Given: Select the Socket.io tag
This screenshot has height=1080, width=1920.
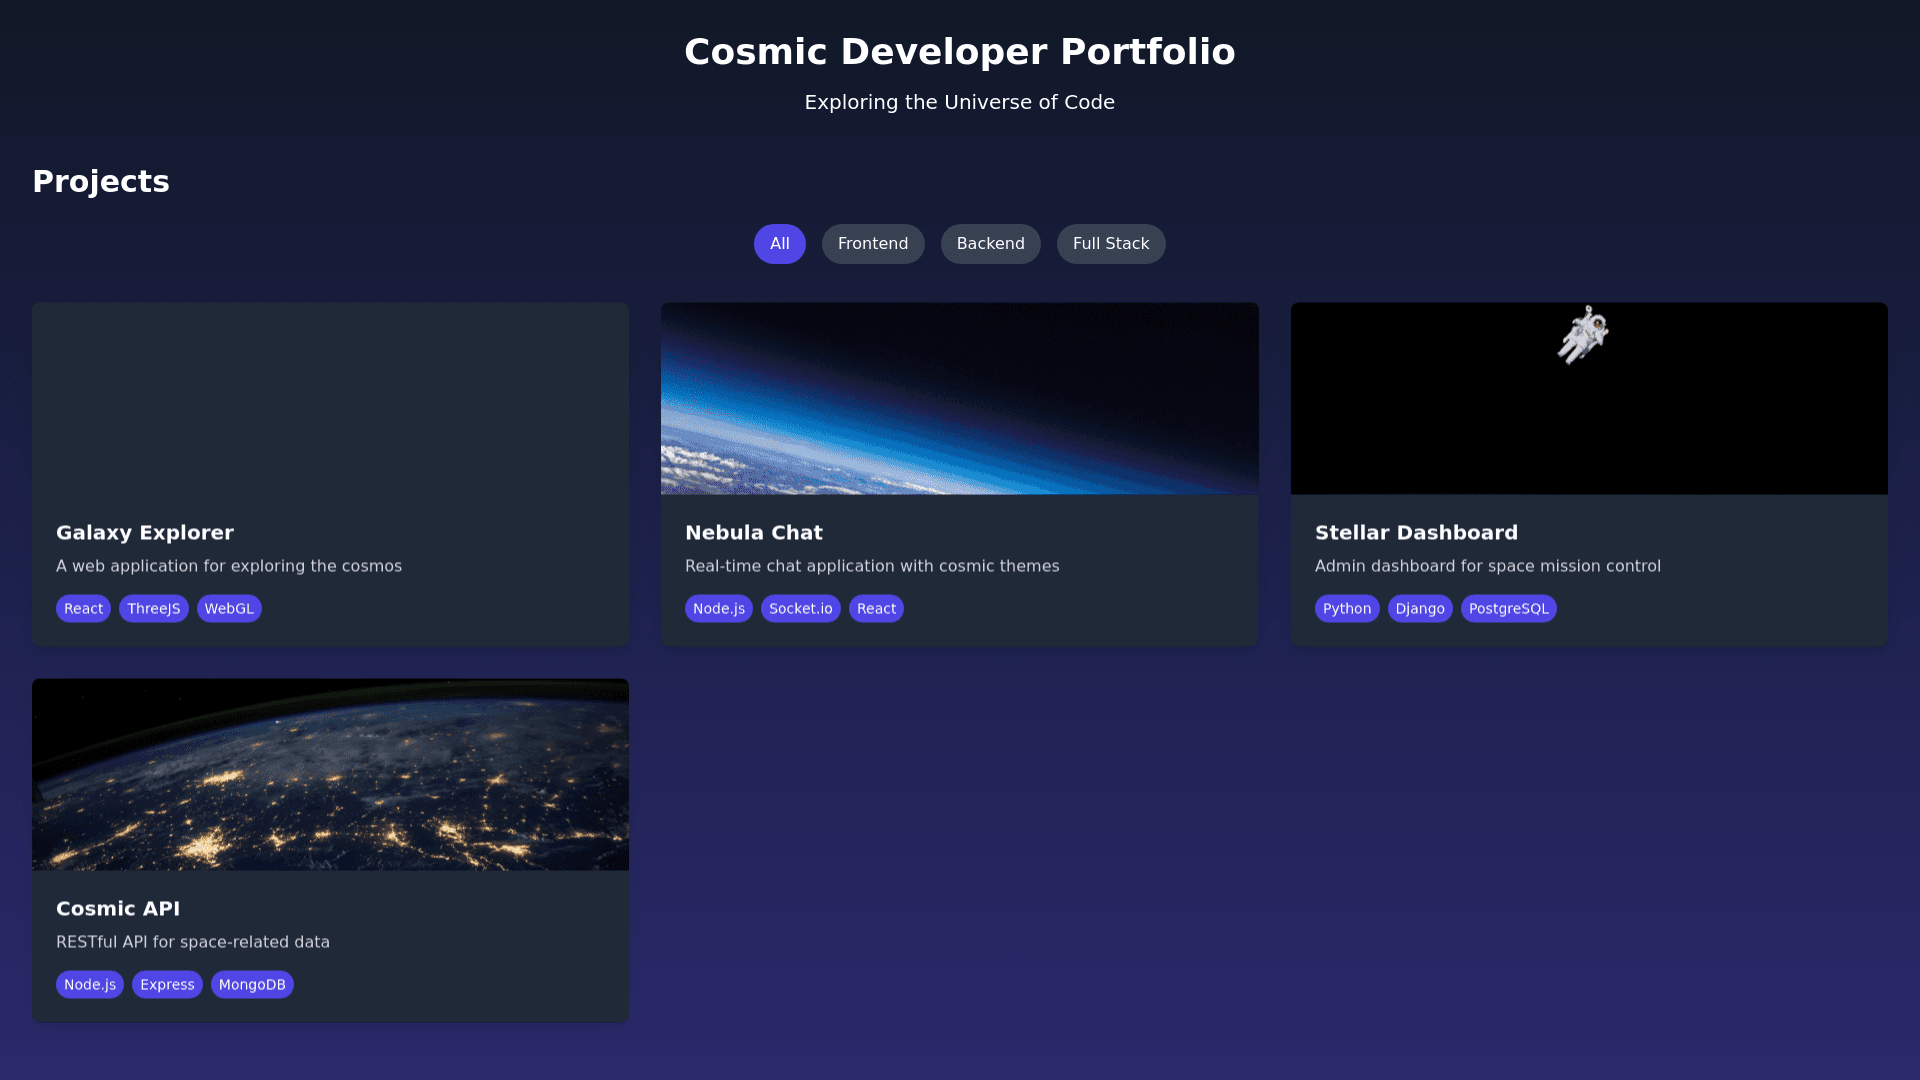Looking at the screenshot, I should coord(800,609).
